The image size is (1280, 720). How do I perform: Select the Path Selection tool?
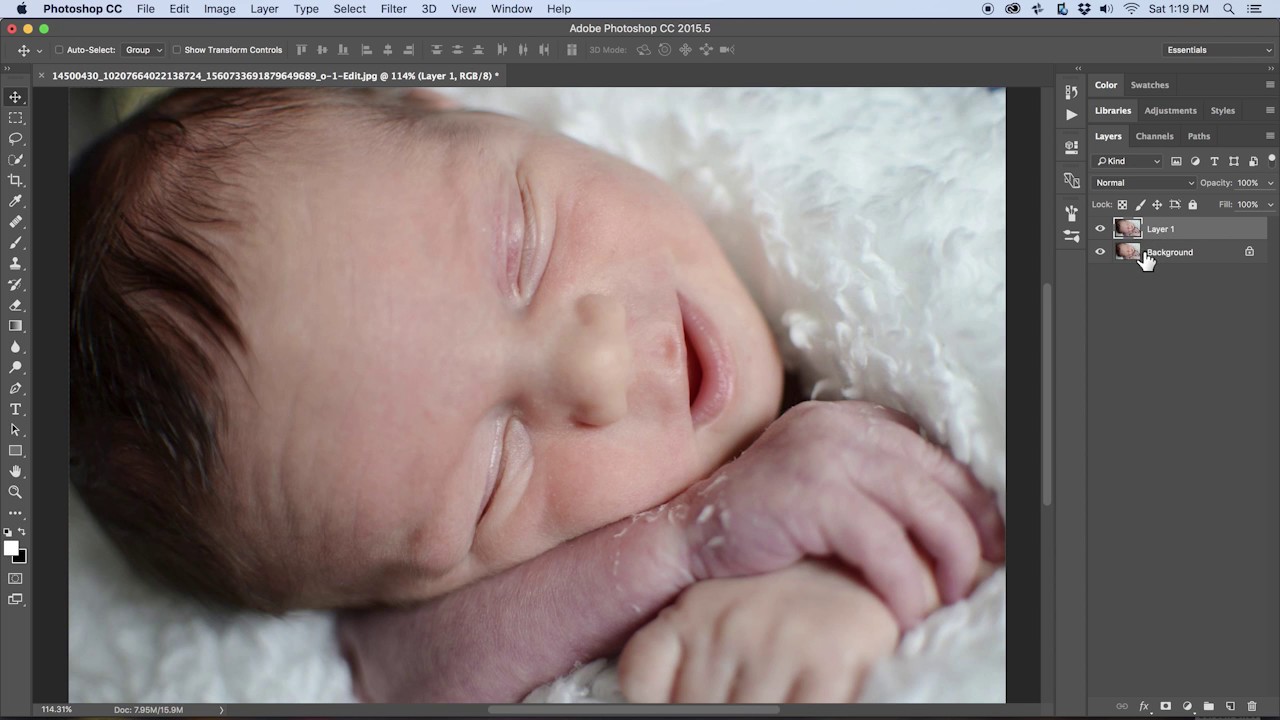15,430
